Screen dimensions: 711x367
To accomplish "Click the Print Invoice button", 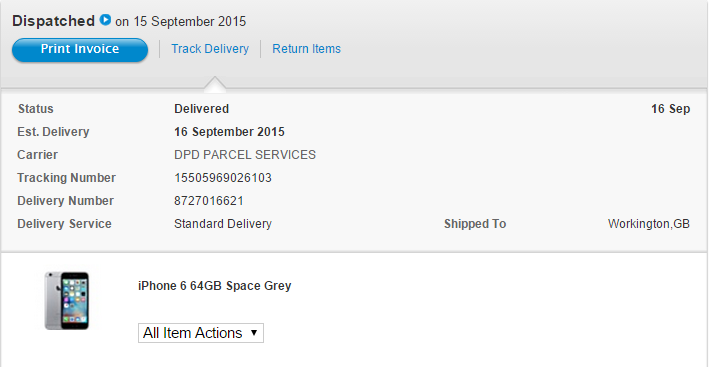I will point(80,49).
